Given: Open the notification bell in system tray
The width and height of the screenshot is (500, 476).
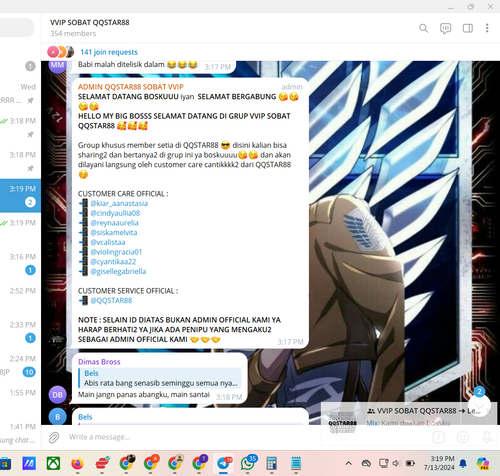Looking at the screenshot, I should [x=463, y=463].
